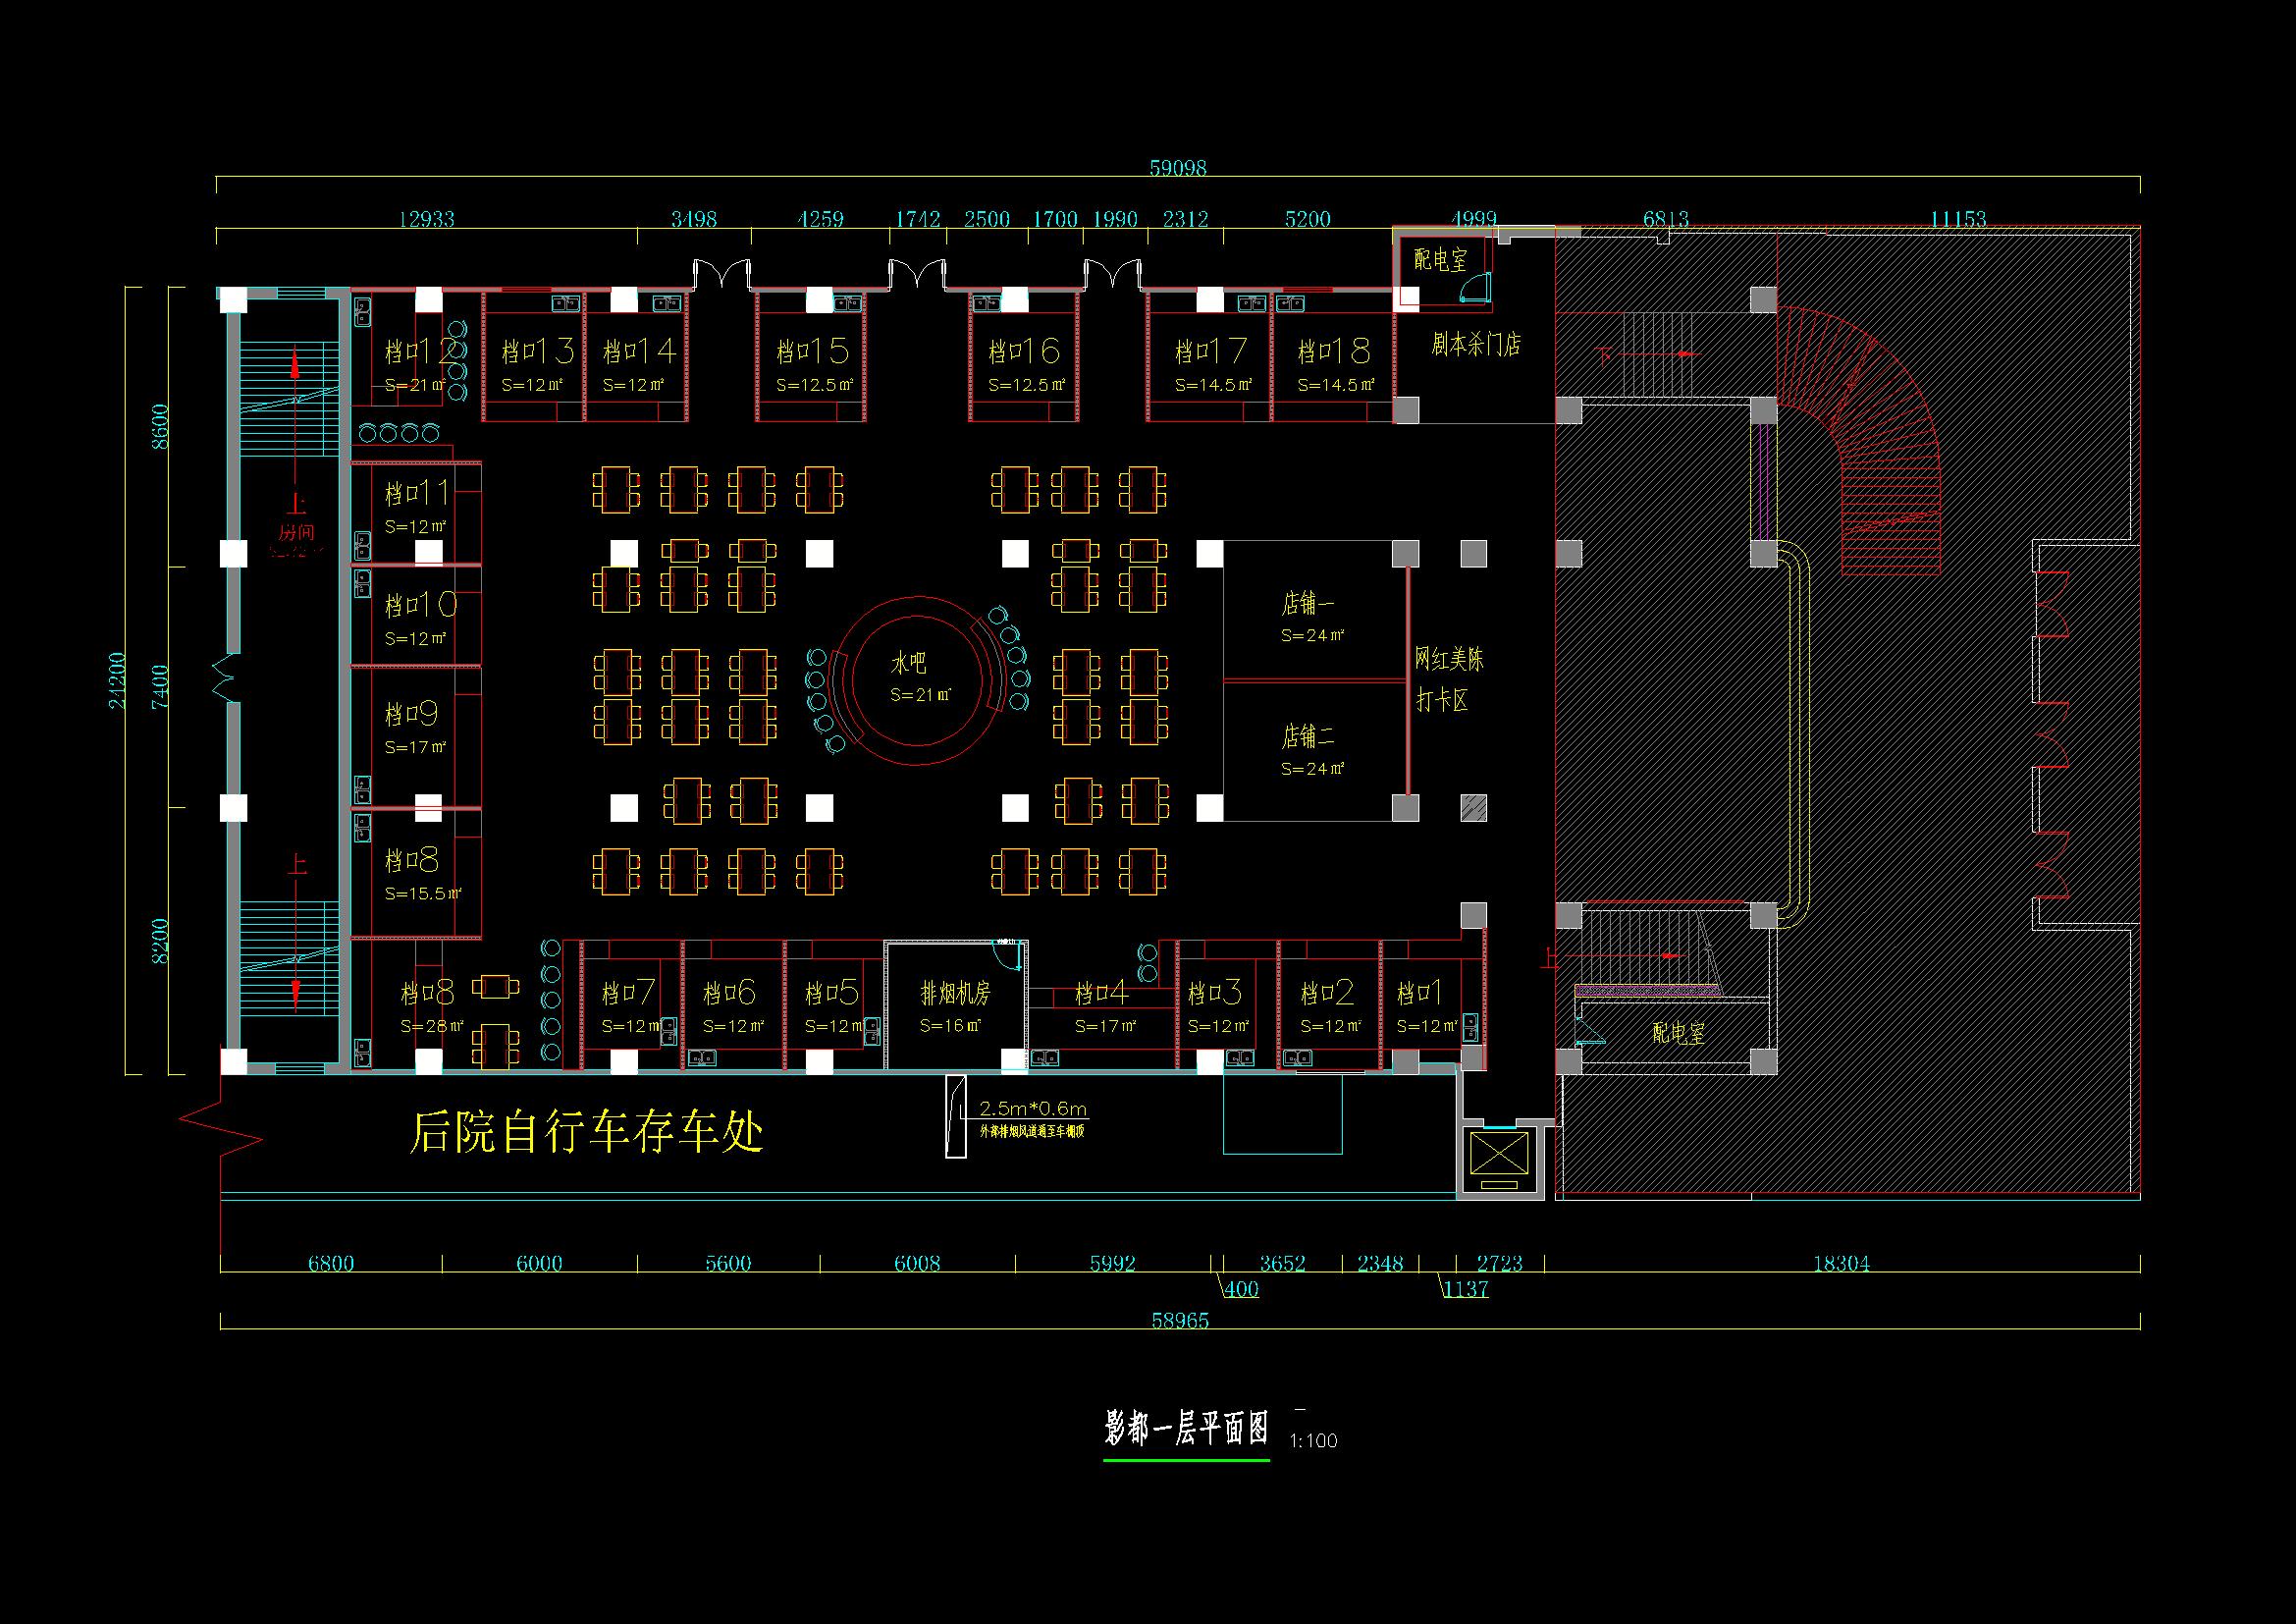Select the 店铺一 shop label
Screen dimensions: 2296x1624
click(x=1308, y=604)
